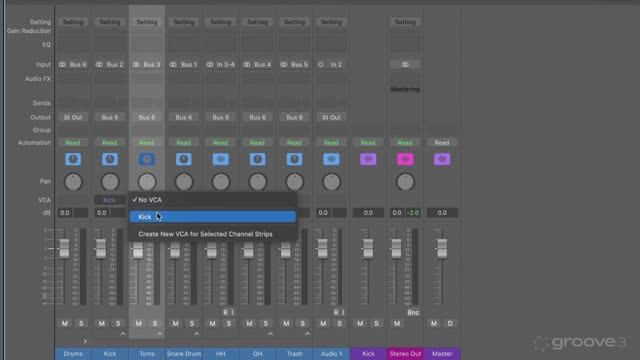This screenshot has height=360, width=640.
Task: Click the OH channel strip icon
Action: pyautogui.click(x=258, y=159)
